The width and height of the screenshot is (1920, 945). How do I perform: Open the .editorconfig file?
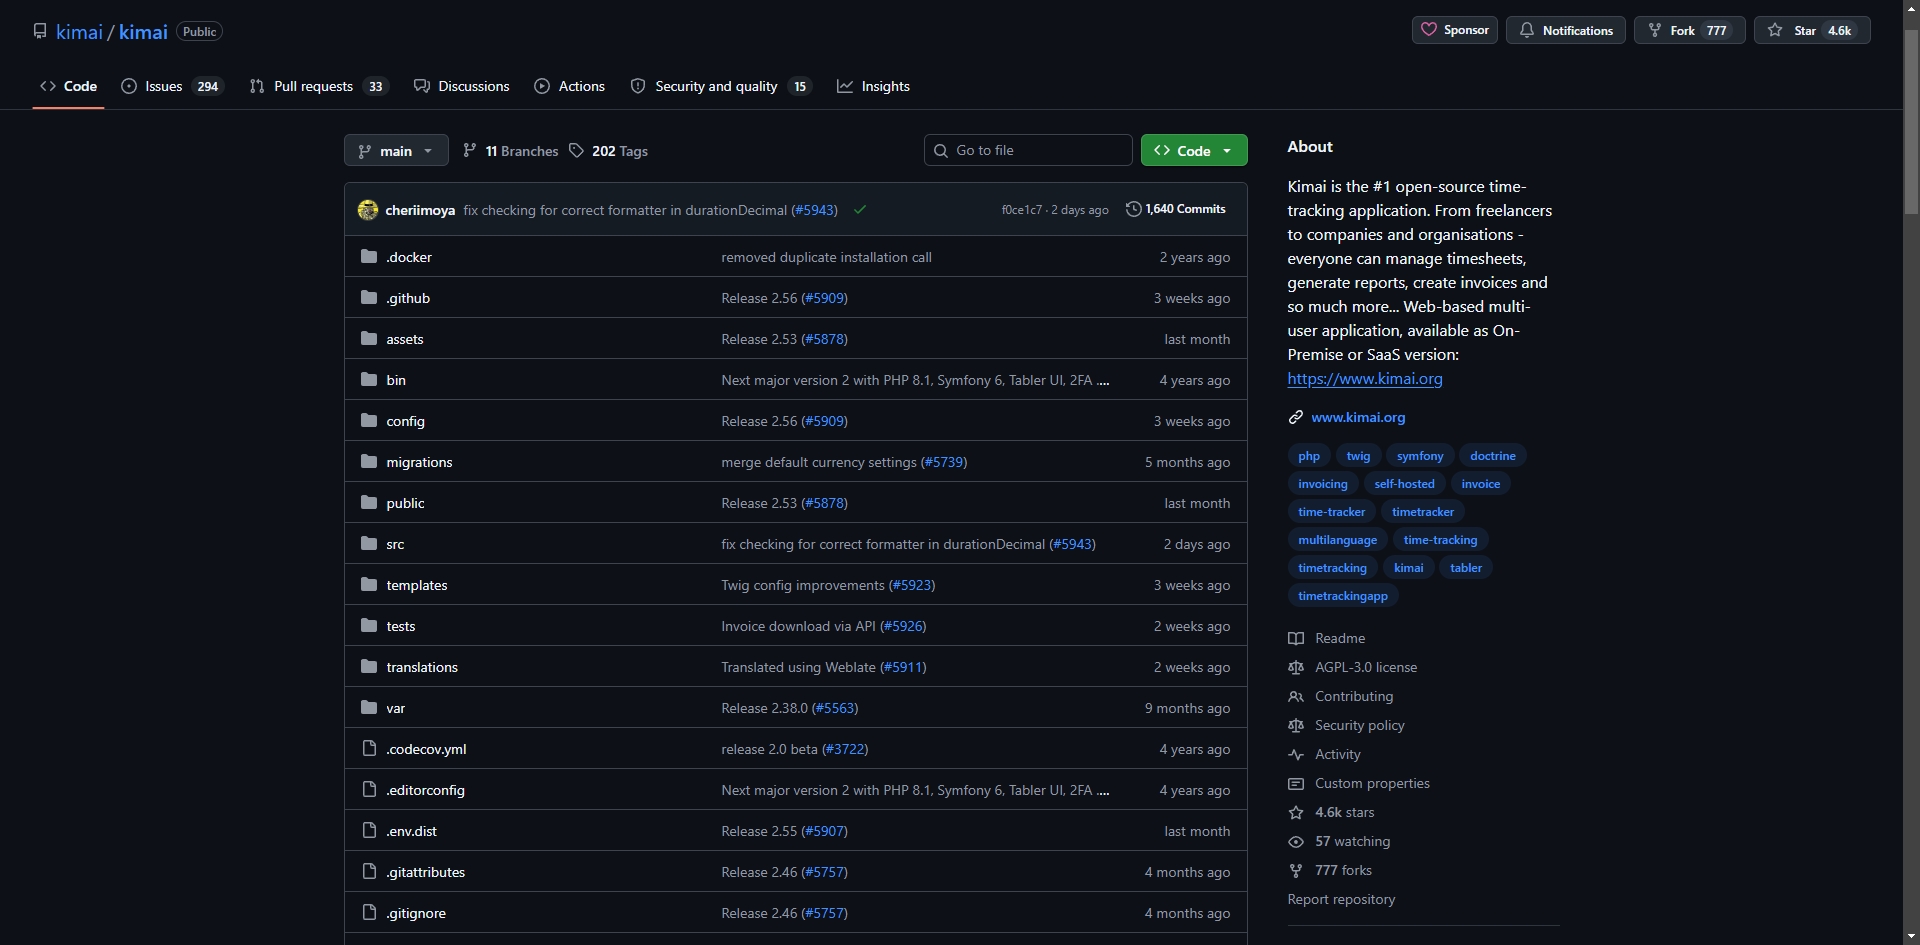click(x=425, y=790)
